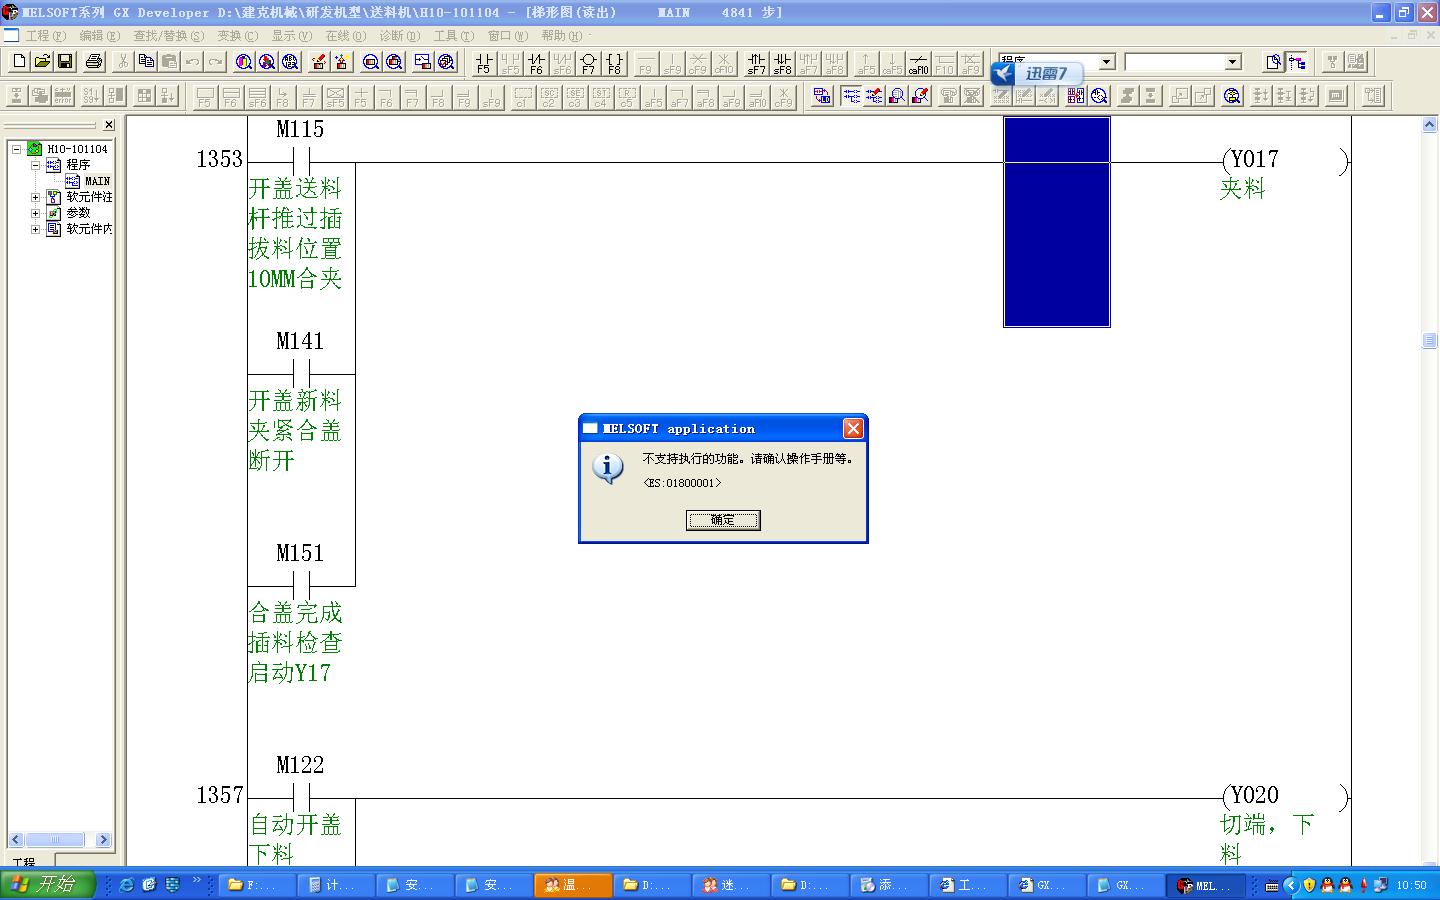
Task: Open the empty combo box dropdown
Action: (x=1232, y=62)
